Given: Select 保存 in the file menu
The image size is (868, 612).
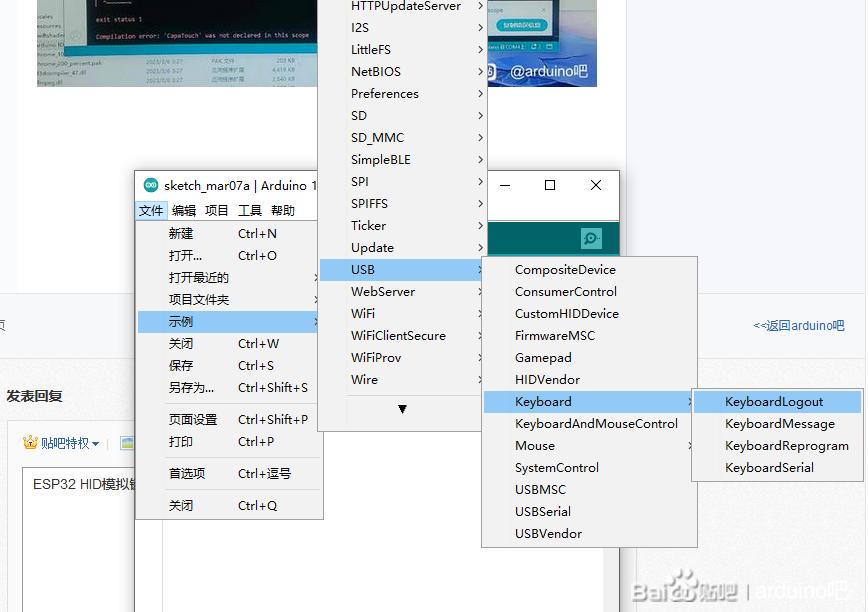Looking at the screenshot, I should (229, 366).
